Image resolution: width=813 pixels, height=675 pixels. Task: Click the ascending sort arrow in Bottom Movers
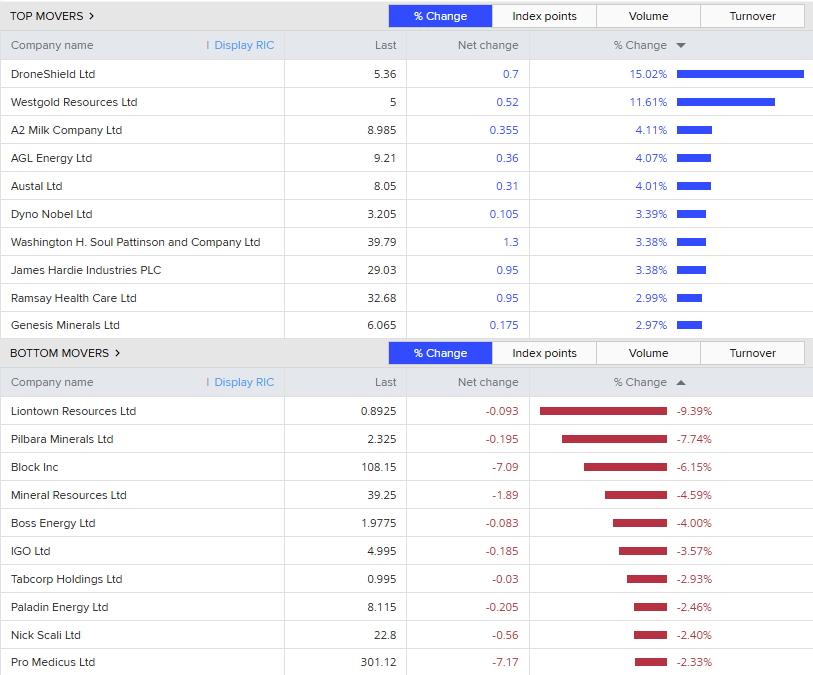681,382
